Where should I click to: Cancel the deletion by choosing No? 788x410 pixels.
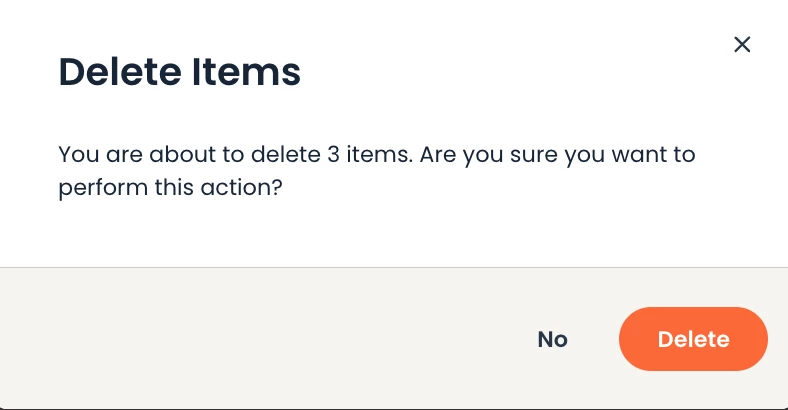[x=552, y=339]
